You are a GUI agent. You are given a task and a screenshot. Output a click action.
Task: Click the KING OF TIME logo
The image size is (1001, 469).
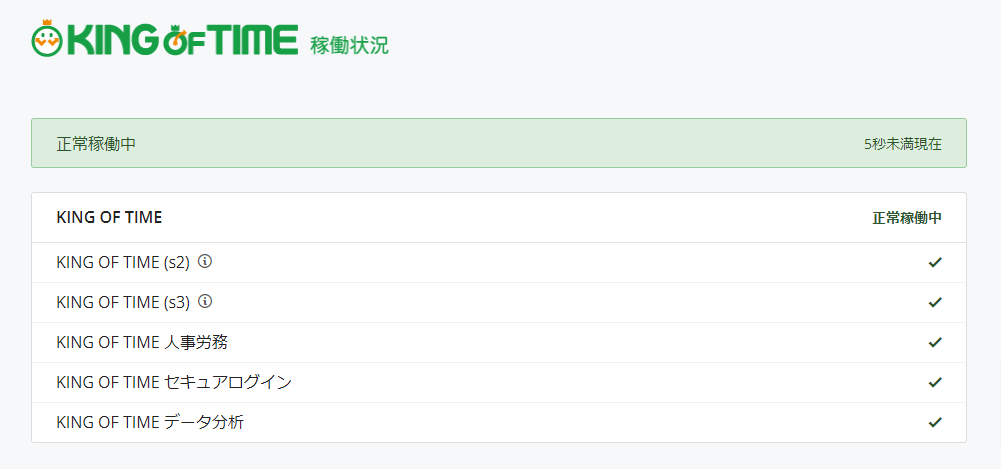point(164,39)
